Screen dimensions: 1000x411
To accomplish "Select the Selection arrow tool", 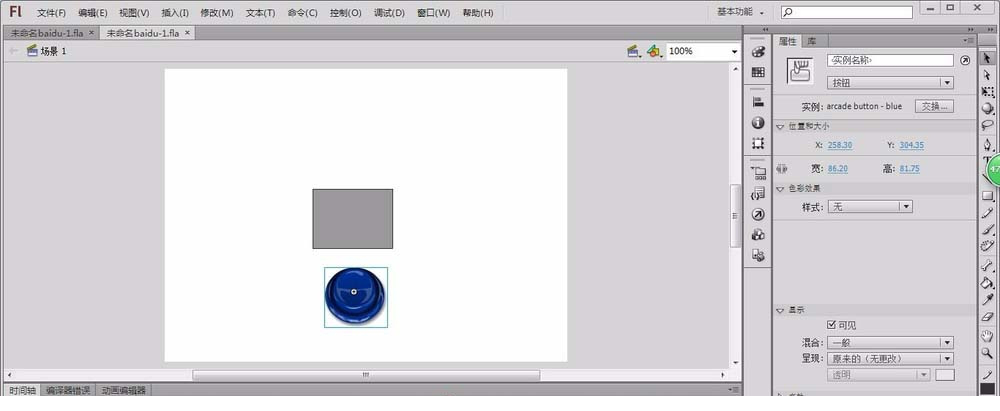I will coord(987,57).
